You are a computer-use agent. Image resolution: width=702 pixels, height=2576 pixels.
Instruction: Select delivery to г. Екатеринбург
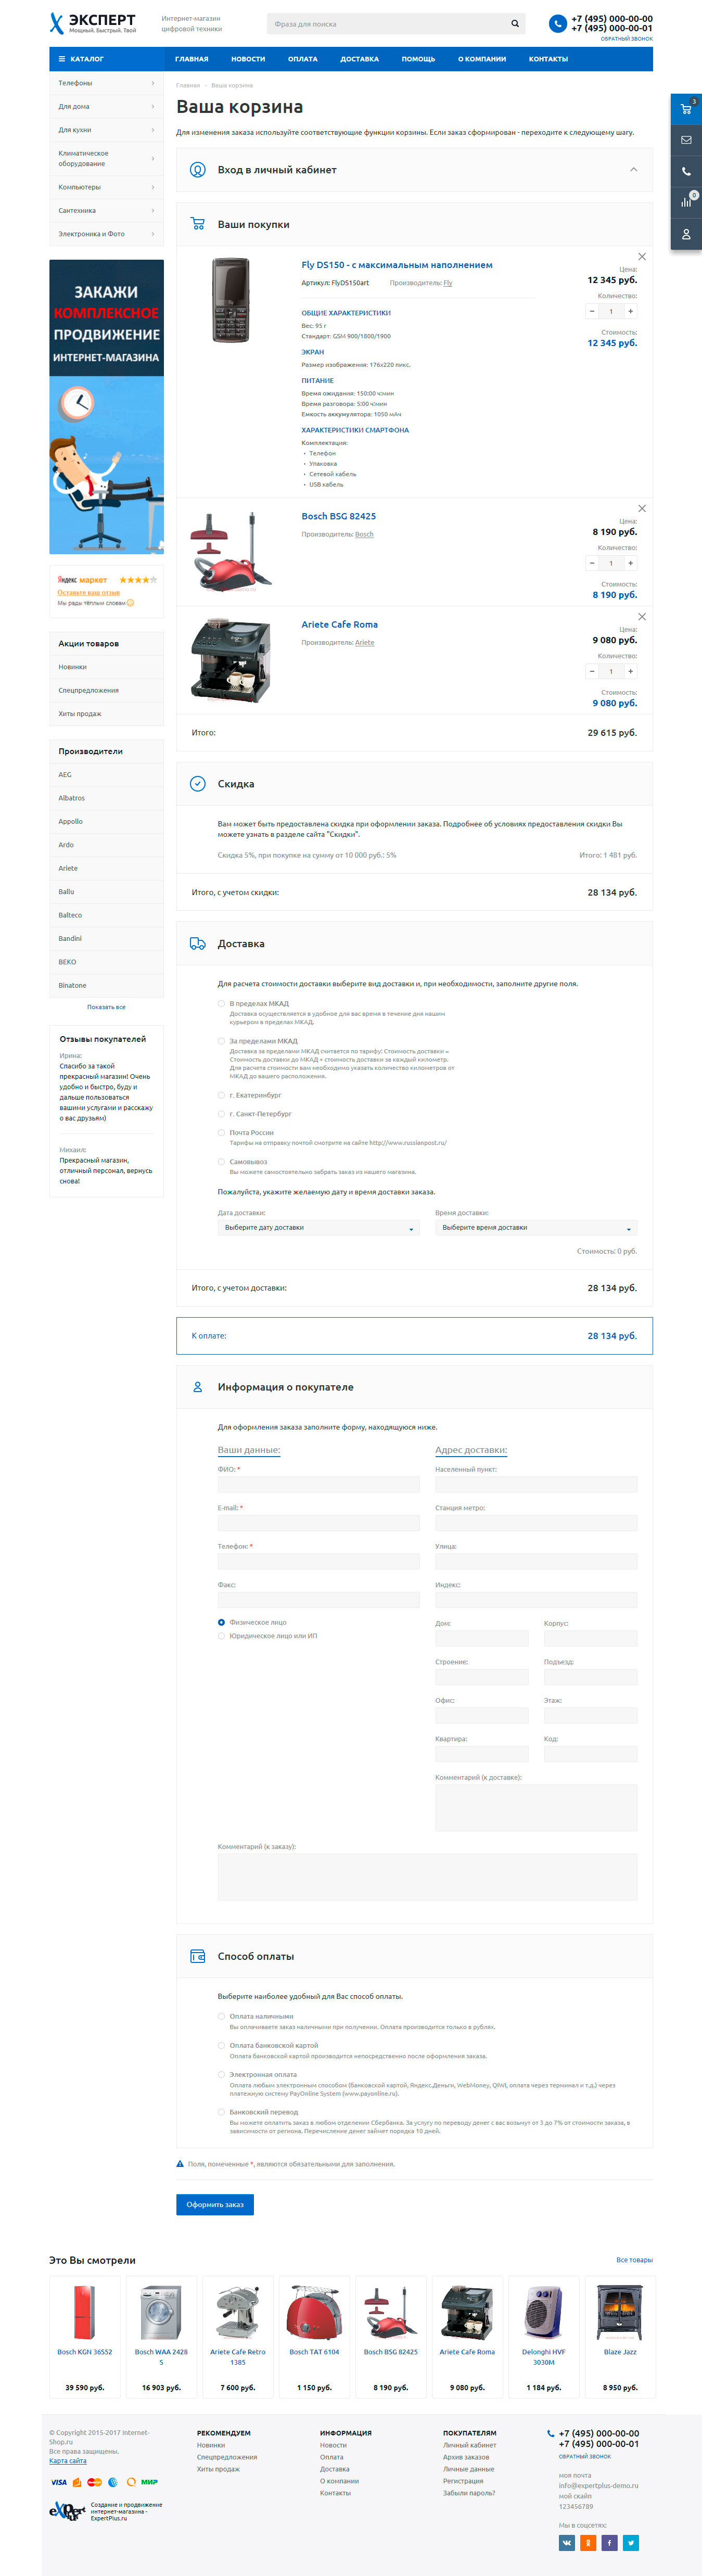point(221,1095)
